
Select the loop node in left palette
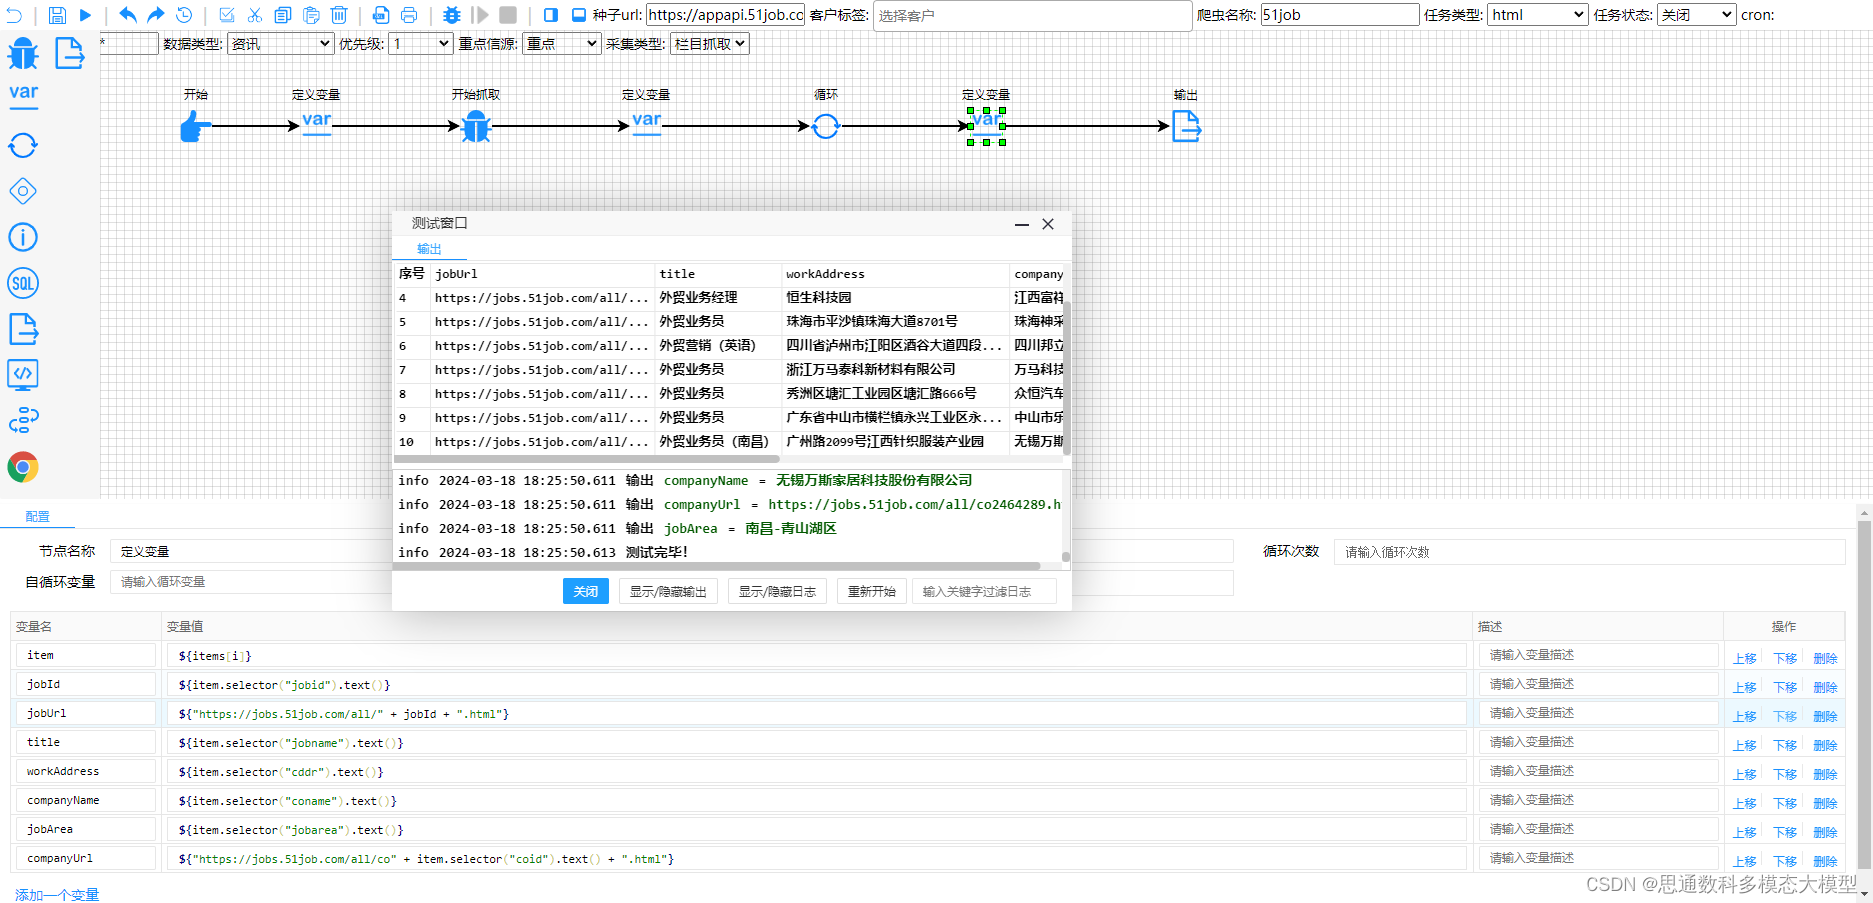point(23,145)
